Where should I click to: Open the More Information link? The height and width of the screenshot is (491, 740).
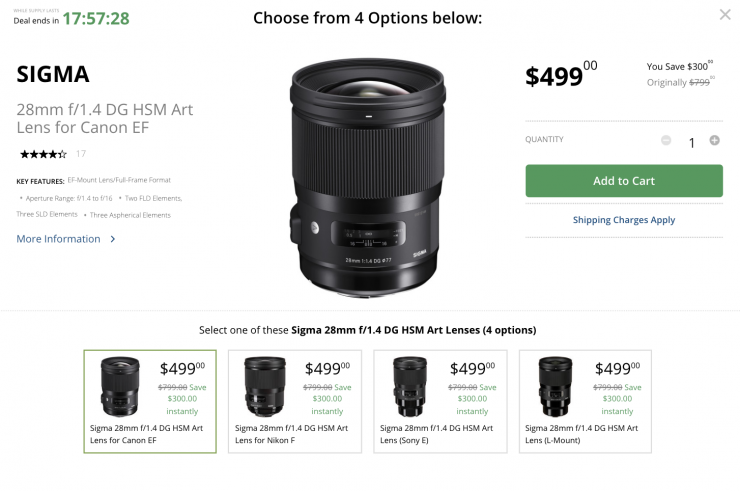(x=58, y=239)
